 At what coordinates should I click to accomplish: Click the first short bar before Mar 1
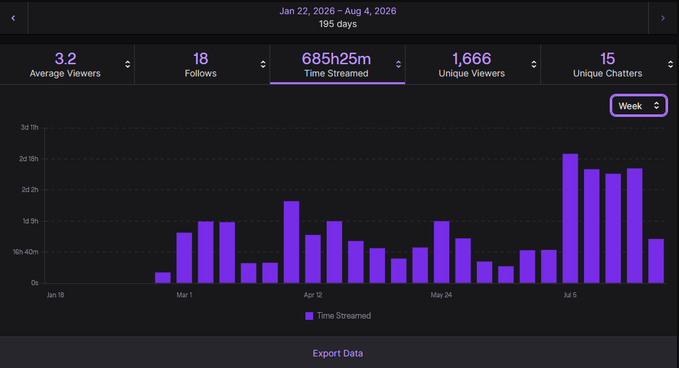tap(162, 278)
